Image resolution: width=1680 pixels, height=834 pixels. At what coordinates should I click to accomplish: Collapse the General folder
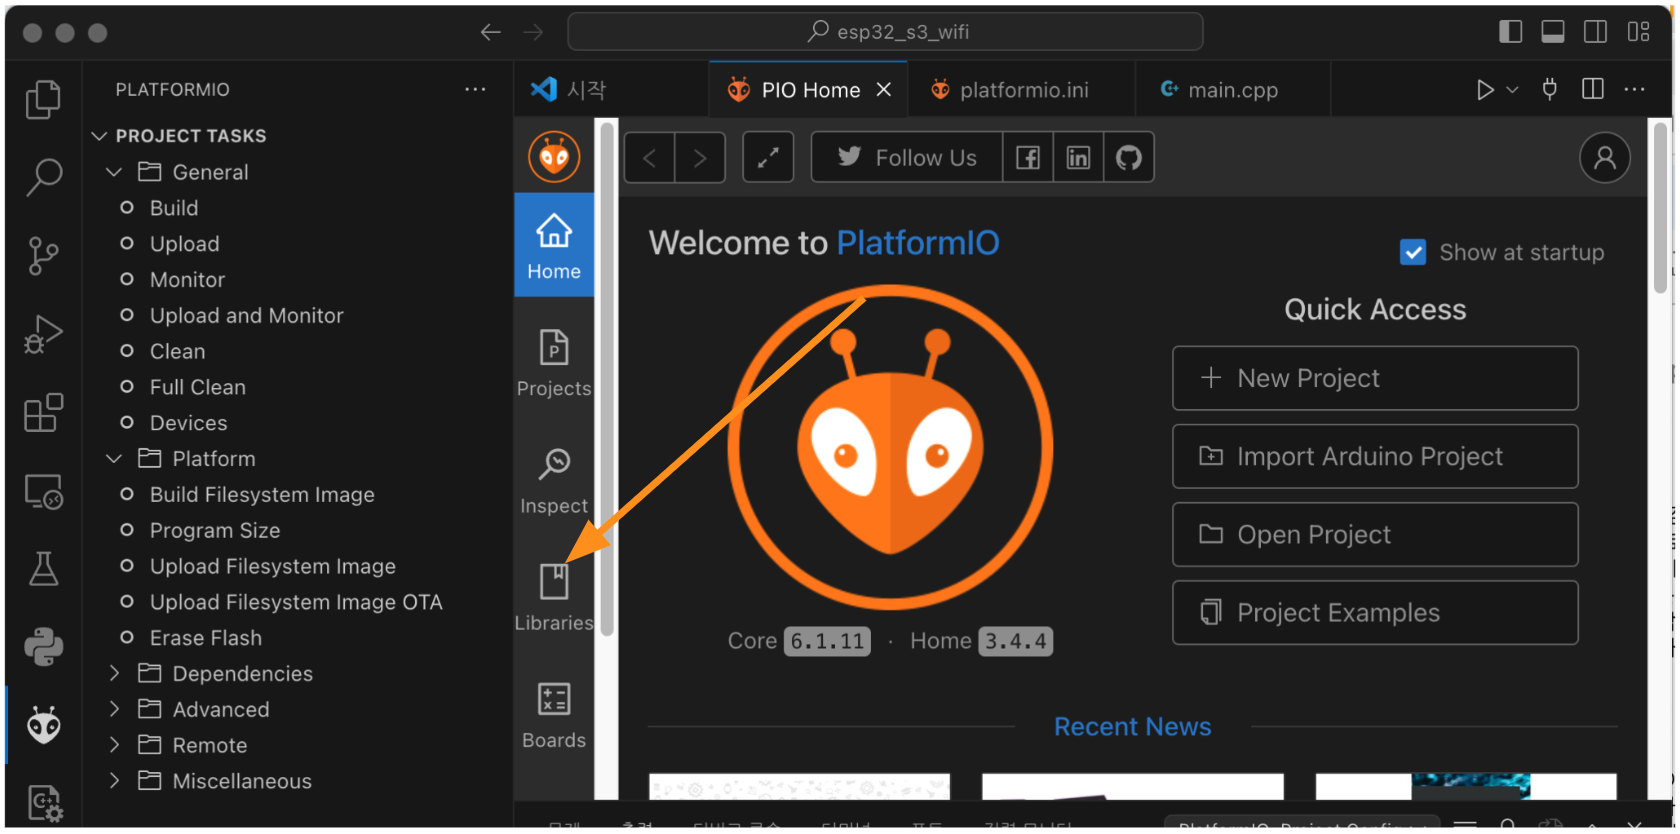(114, 172)
